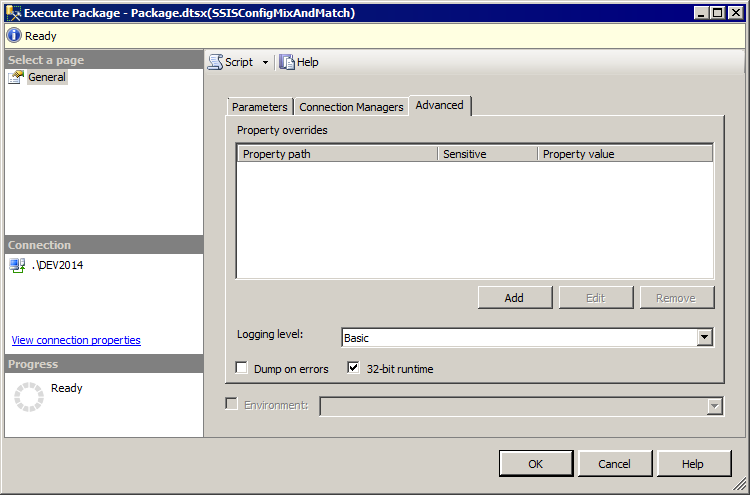
Task: Open the Logging level dropdown
Action: point(527,338)
